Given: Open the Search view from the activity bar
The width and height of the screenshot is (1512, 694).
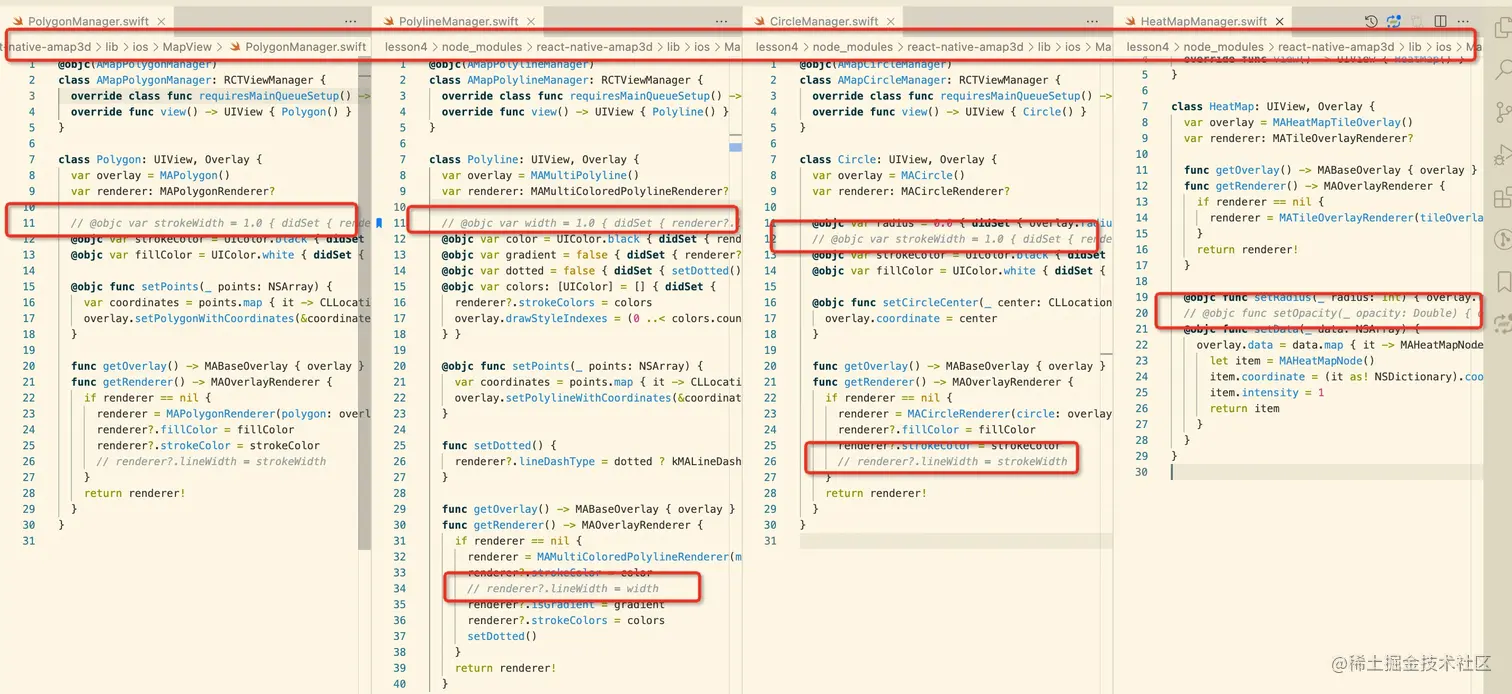Looking at the screenshot, I should click(x=1502, y=69).
